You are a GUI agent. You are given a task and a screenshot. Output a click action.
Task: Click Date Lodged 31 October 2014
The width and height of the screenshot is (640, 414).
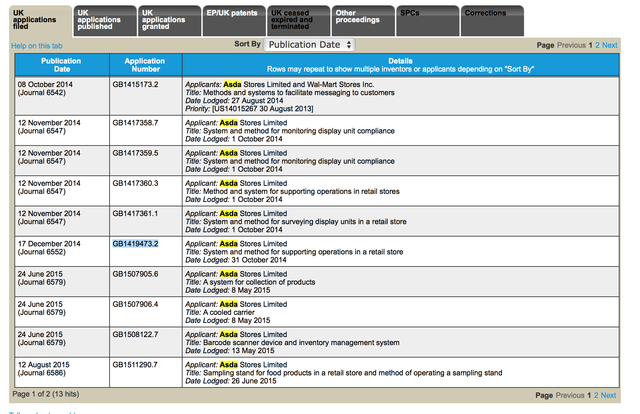[236, 260]
